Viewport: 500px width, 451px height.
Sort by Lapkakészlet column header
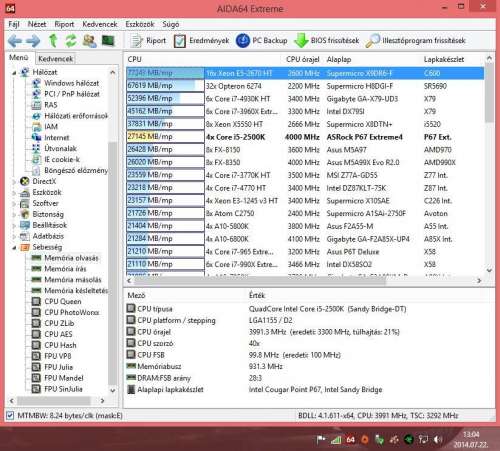point(444,60)
